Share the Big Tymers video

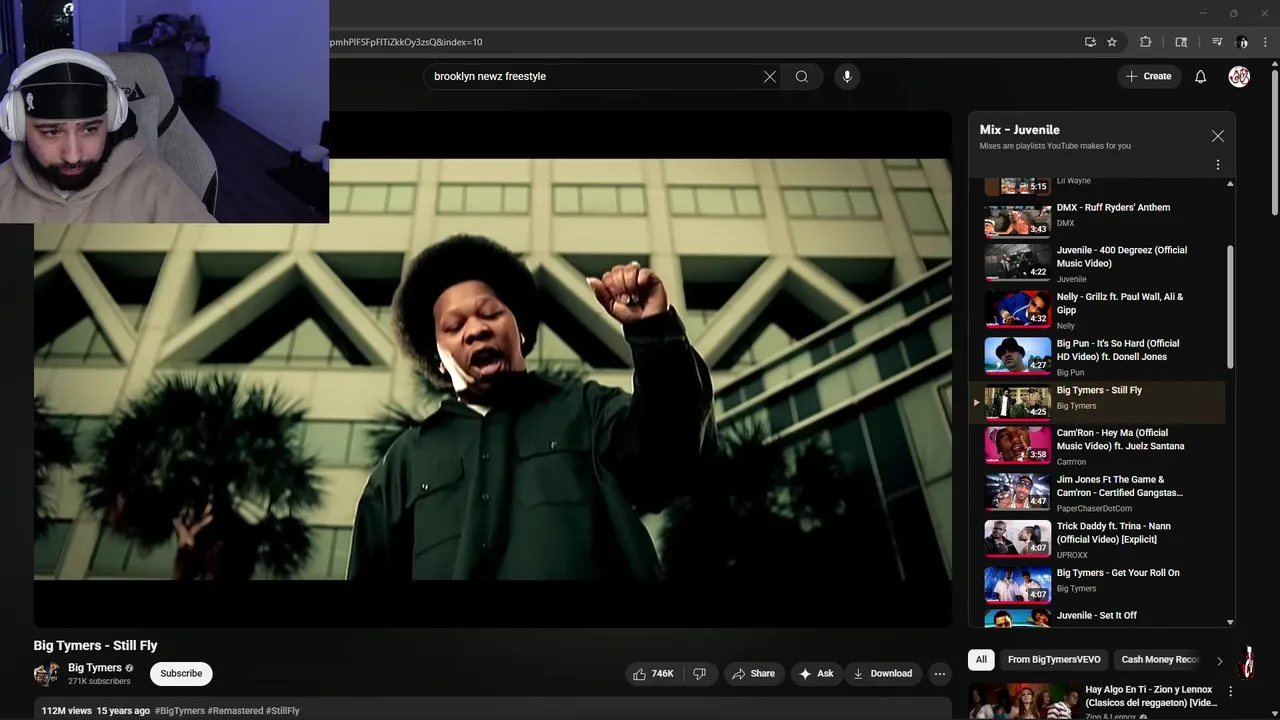point(753,674)
